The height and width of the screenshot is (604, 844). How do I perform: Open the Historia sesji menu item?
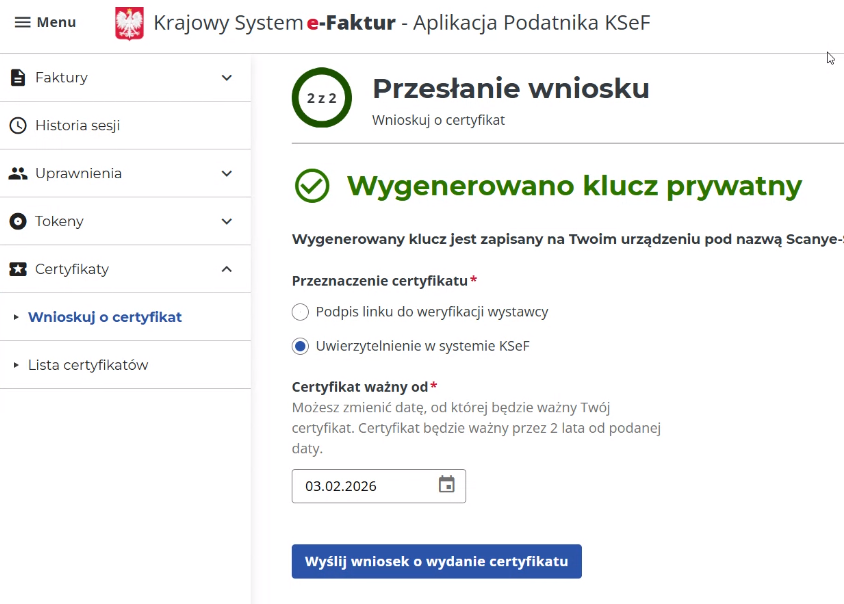78,126
